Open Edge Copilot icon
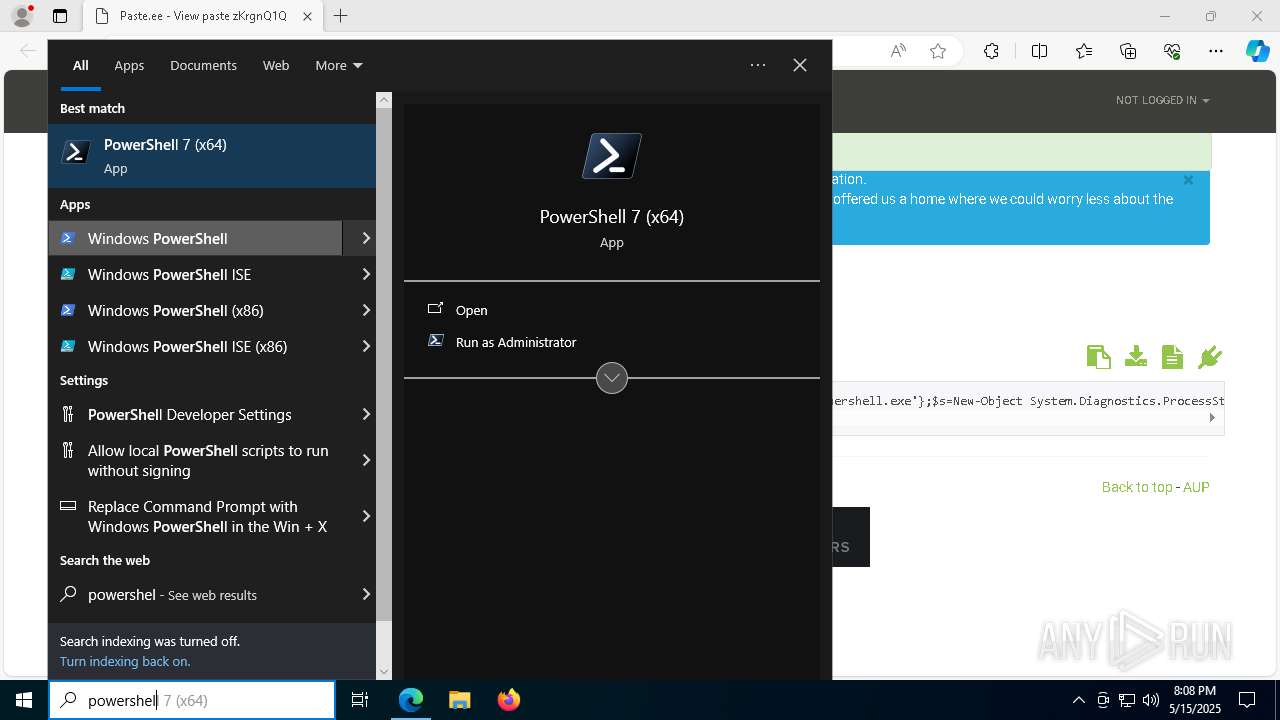The height and width of the screenshot is (720, 1280). pos(1257,51)
